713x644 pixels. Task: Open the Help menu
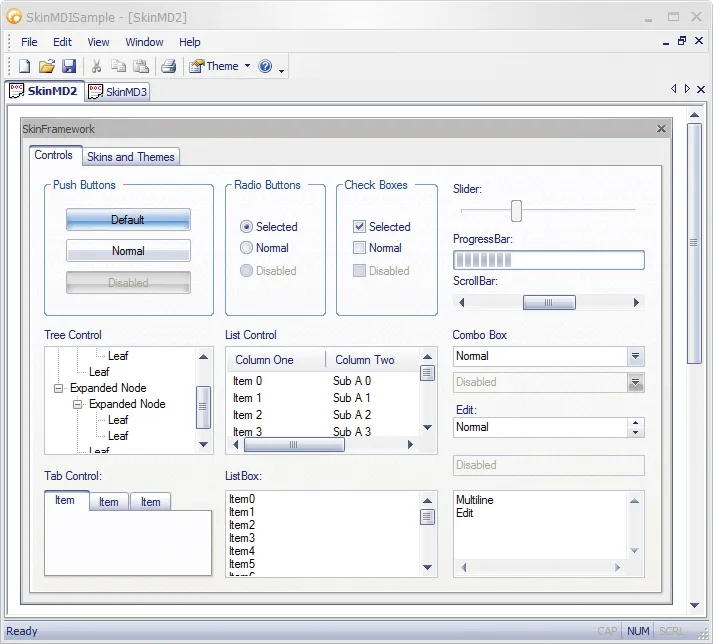pos(190,42)
